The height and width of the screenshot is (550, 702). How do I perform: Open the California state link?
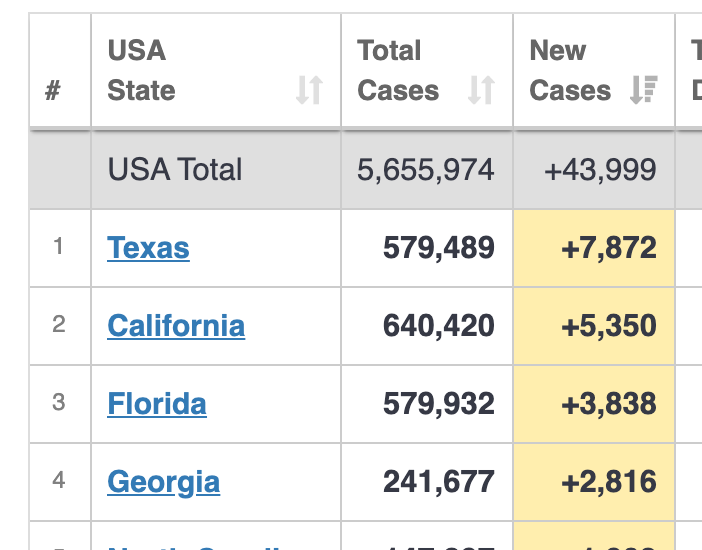(x=176, y=326)
